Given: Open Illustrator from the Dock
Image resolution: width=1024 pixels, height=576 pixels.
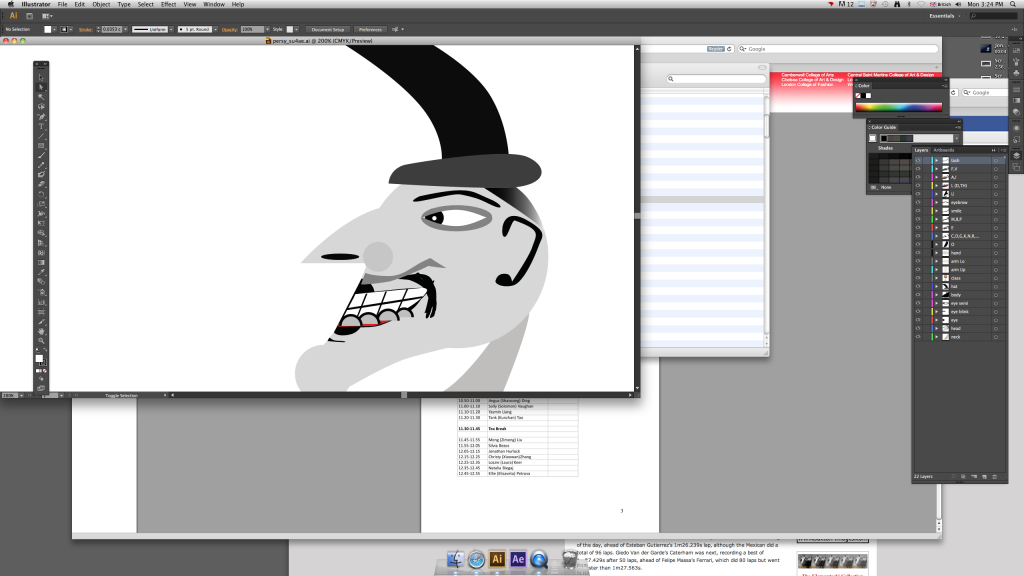Looking at the screenshot, I should pos(497,559).
